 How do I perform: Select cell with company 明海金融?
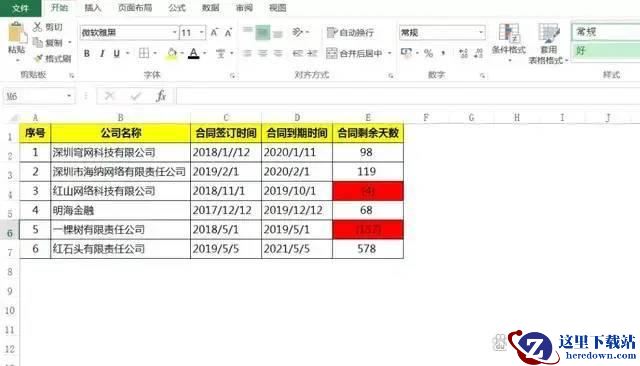point(120,210)
